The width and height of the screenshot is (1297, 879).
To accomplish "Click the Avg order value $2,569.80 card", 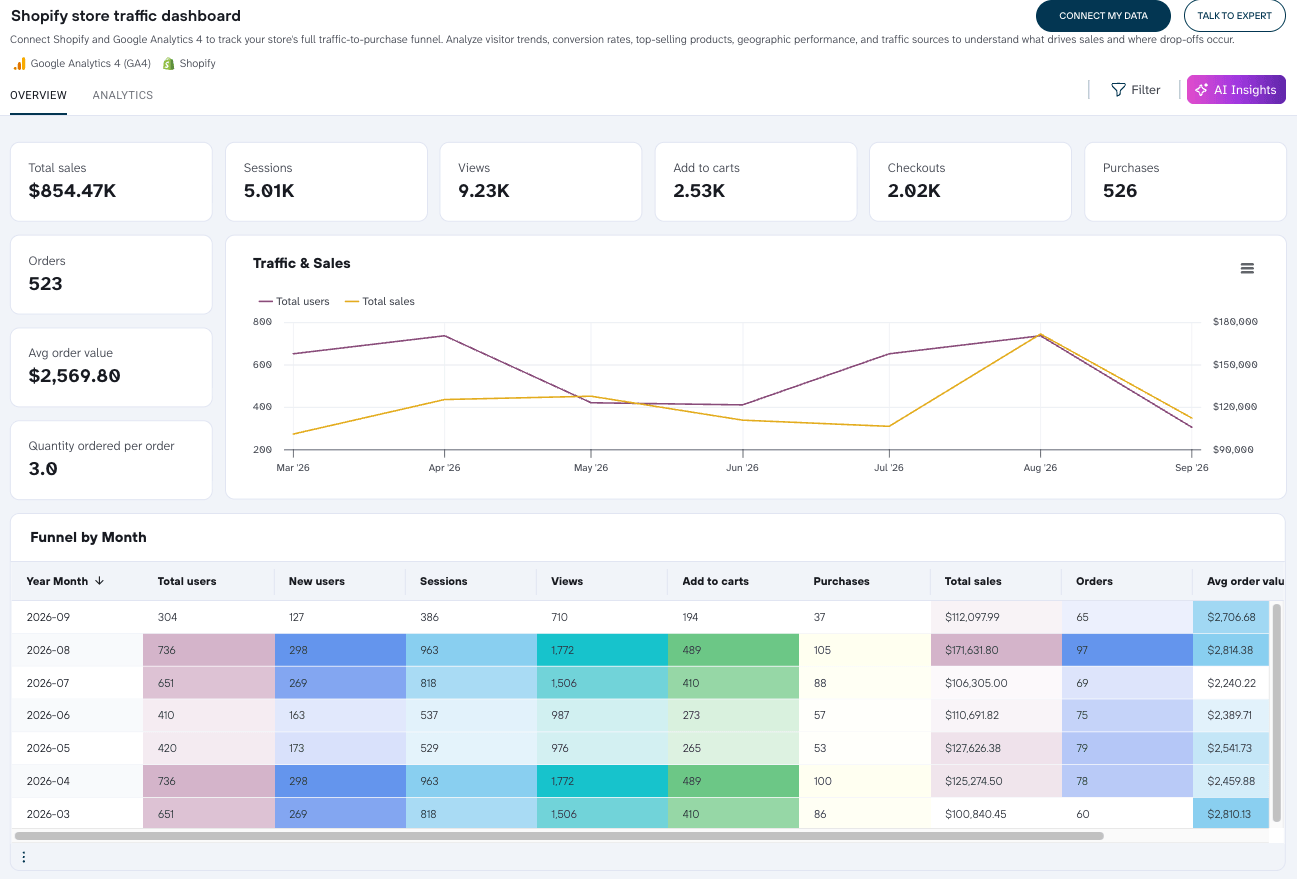I will [111, 367].
